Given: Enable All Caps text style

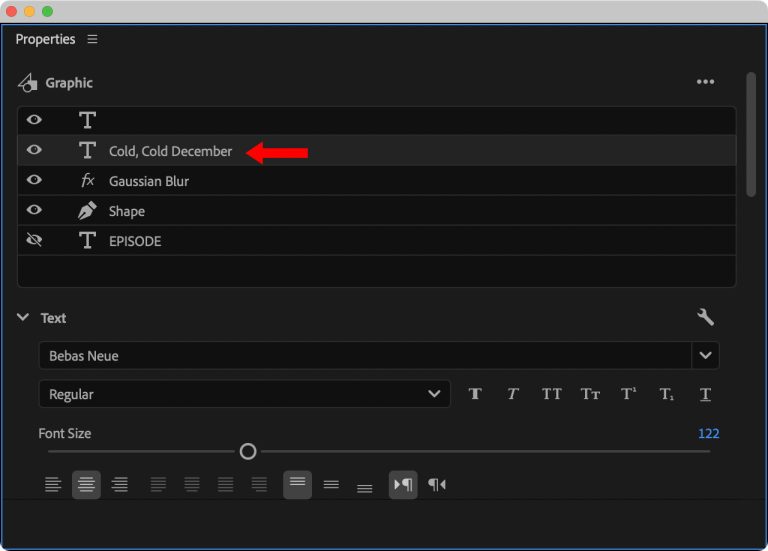Looking at the screenshot, I should click(551, 394).
